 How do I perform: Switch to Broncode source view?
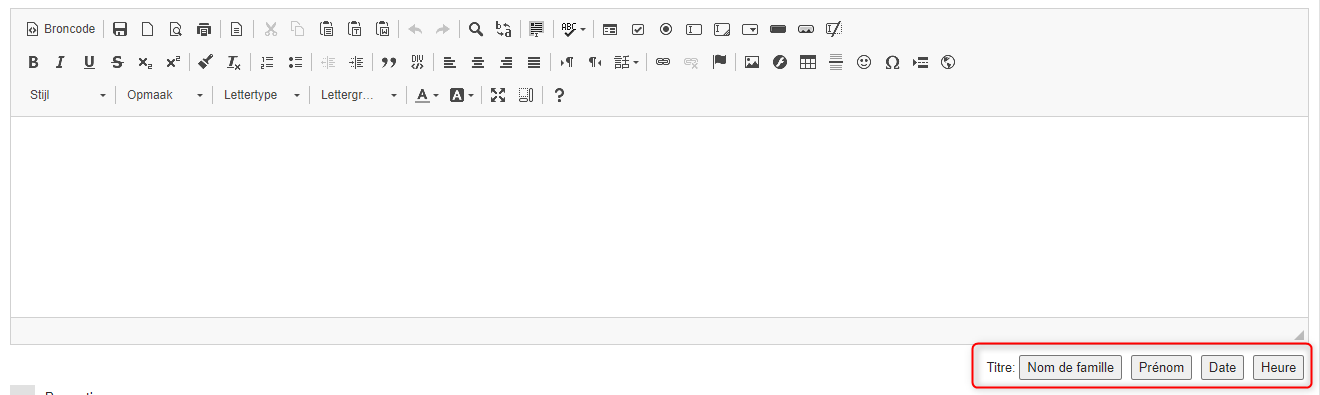click(60, 29)
